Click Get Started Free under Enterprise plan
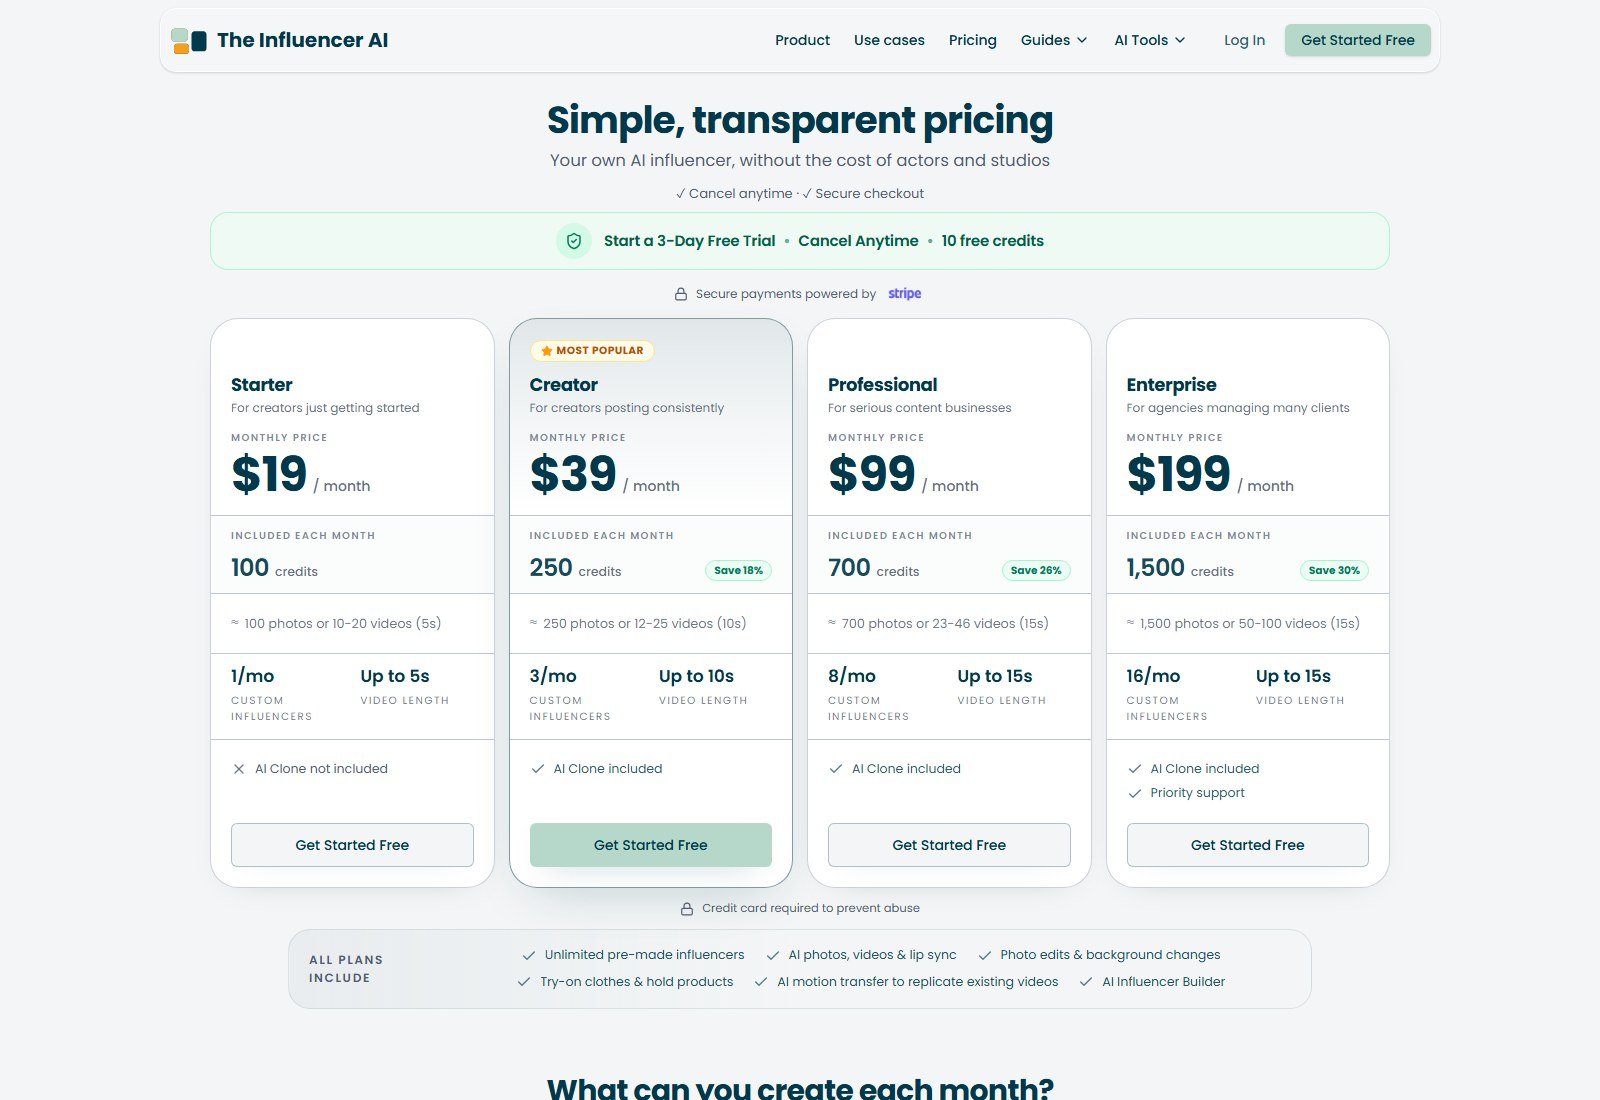The image size is (1600, 1100). (x=1248, y=845)
